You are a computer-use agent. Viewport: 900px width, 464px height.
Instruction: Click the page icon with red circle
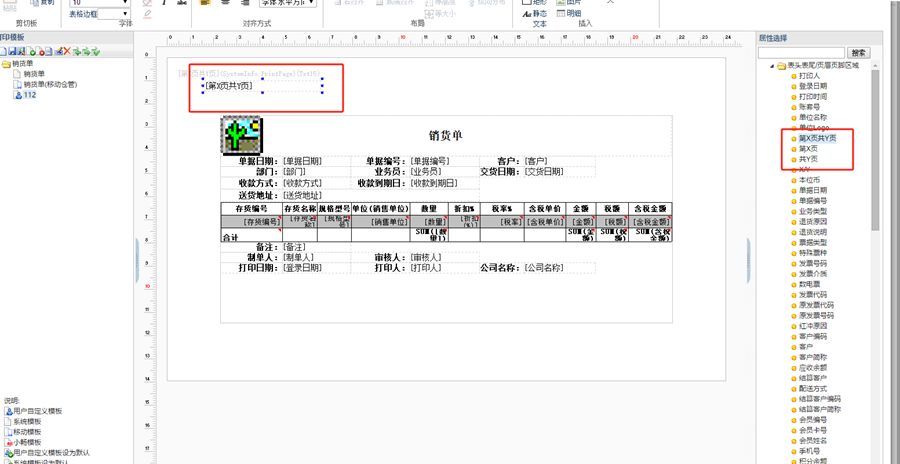tap(40, 52)
